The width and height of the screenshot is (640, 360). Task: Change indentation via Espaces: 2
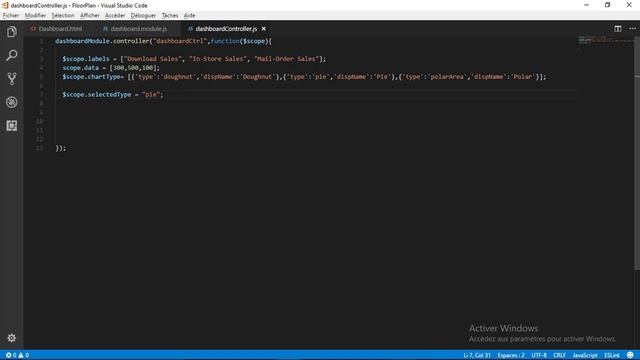click(511, 355)
